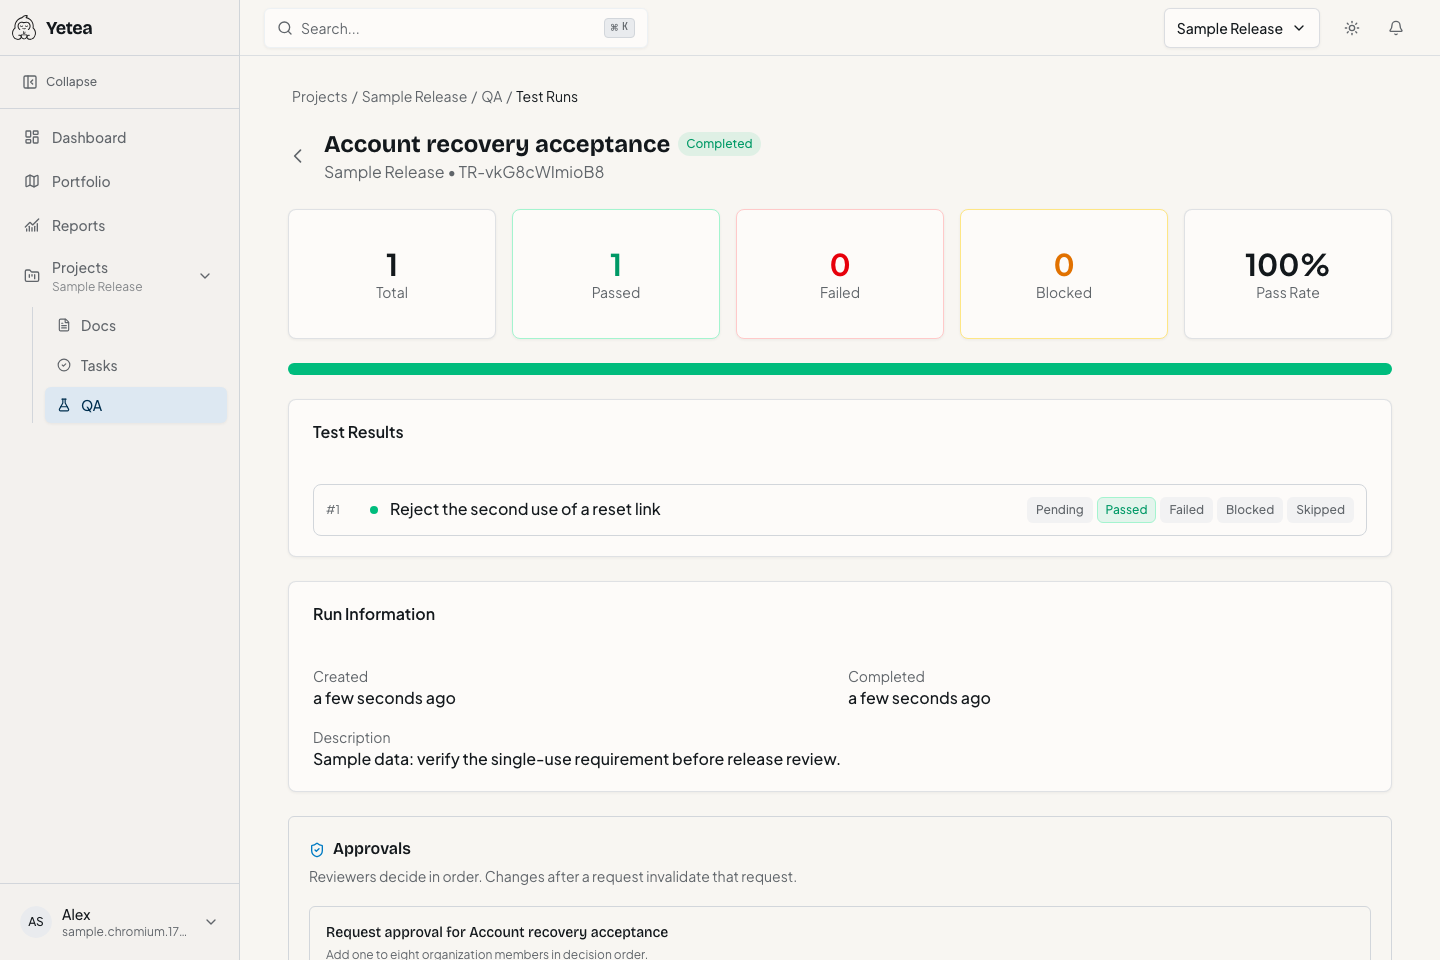The height and width of the screenshot is (960, 1440).
Task: Set test #1 status to Pending
Action: pos(1059,510)
